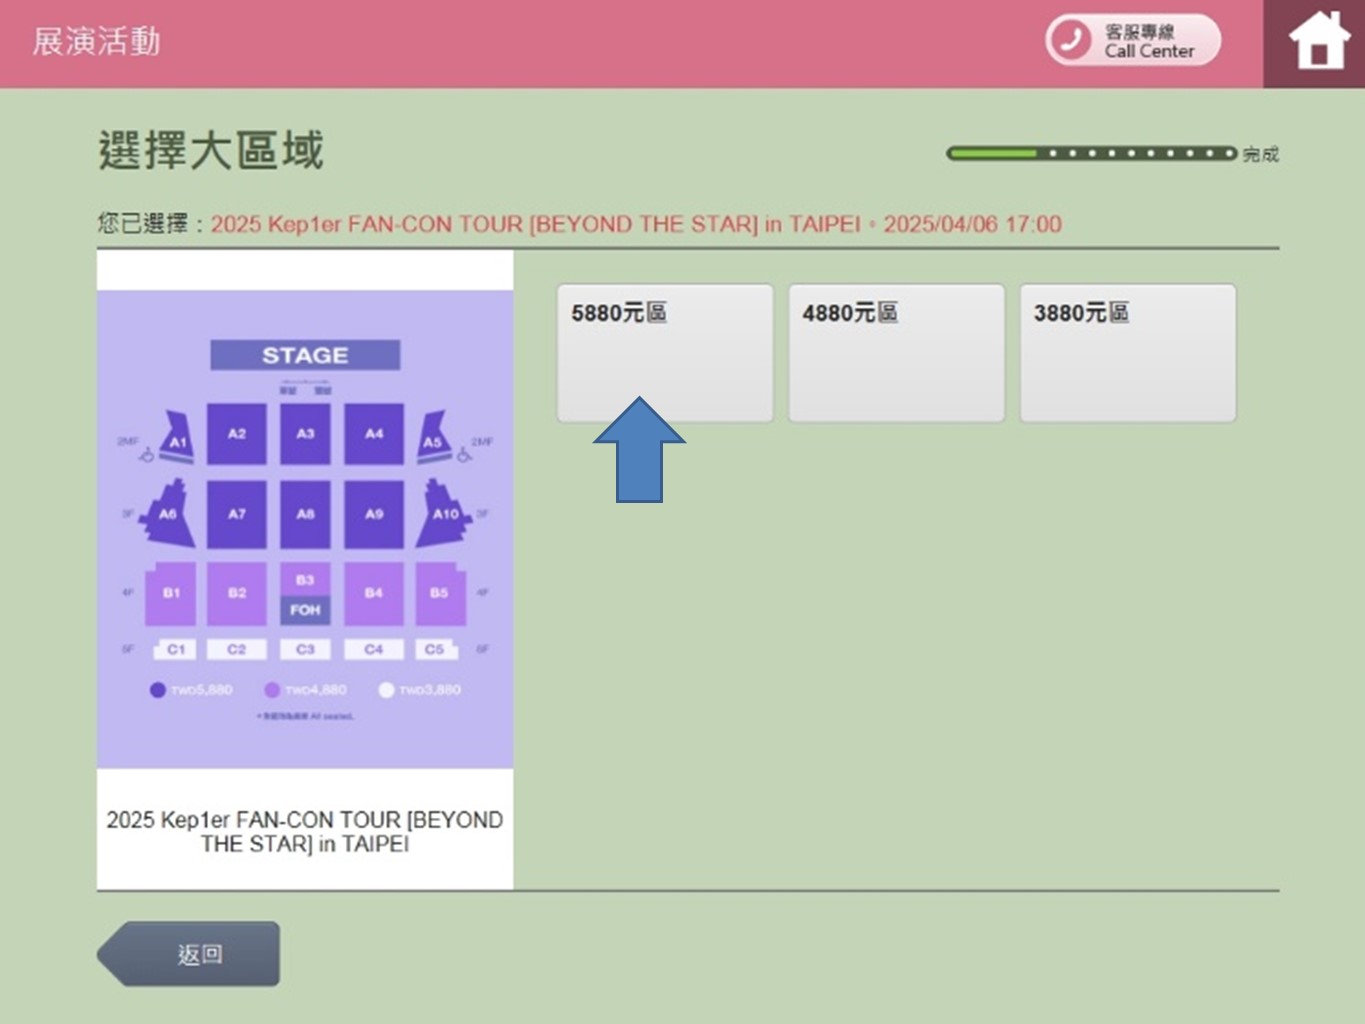The width and height of the screenshot is (1365, 1024).
Task: Click the 展演活動 header title
Action: (96, 42)
